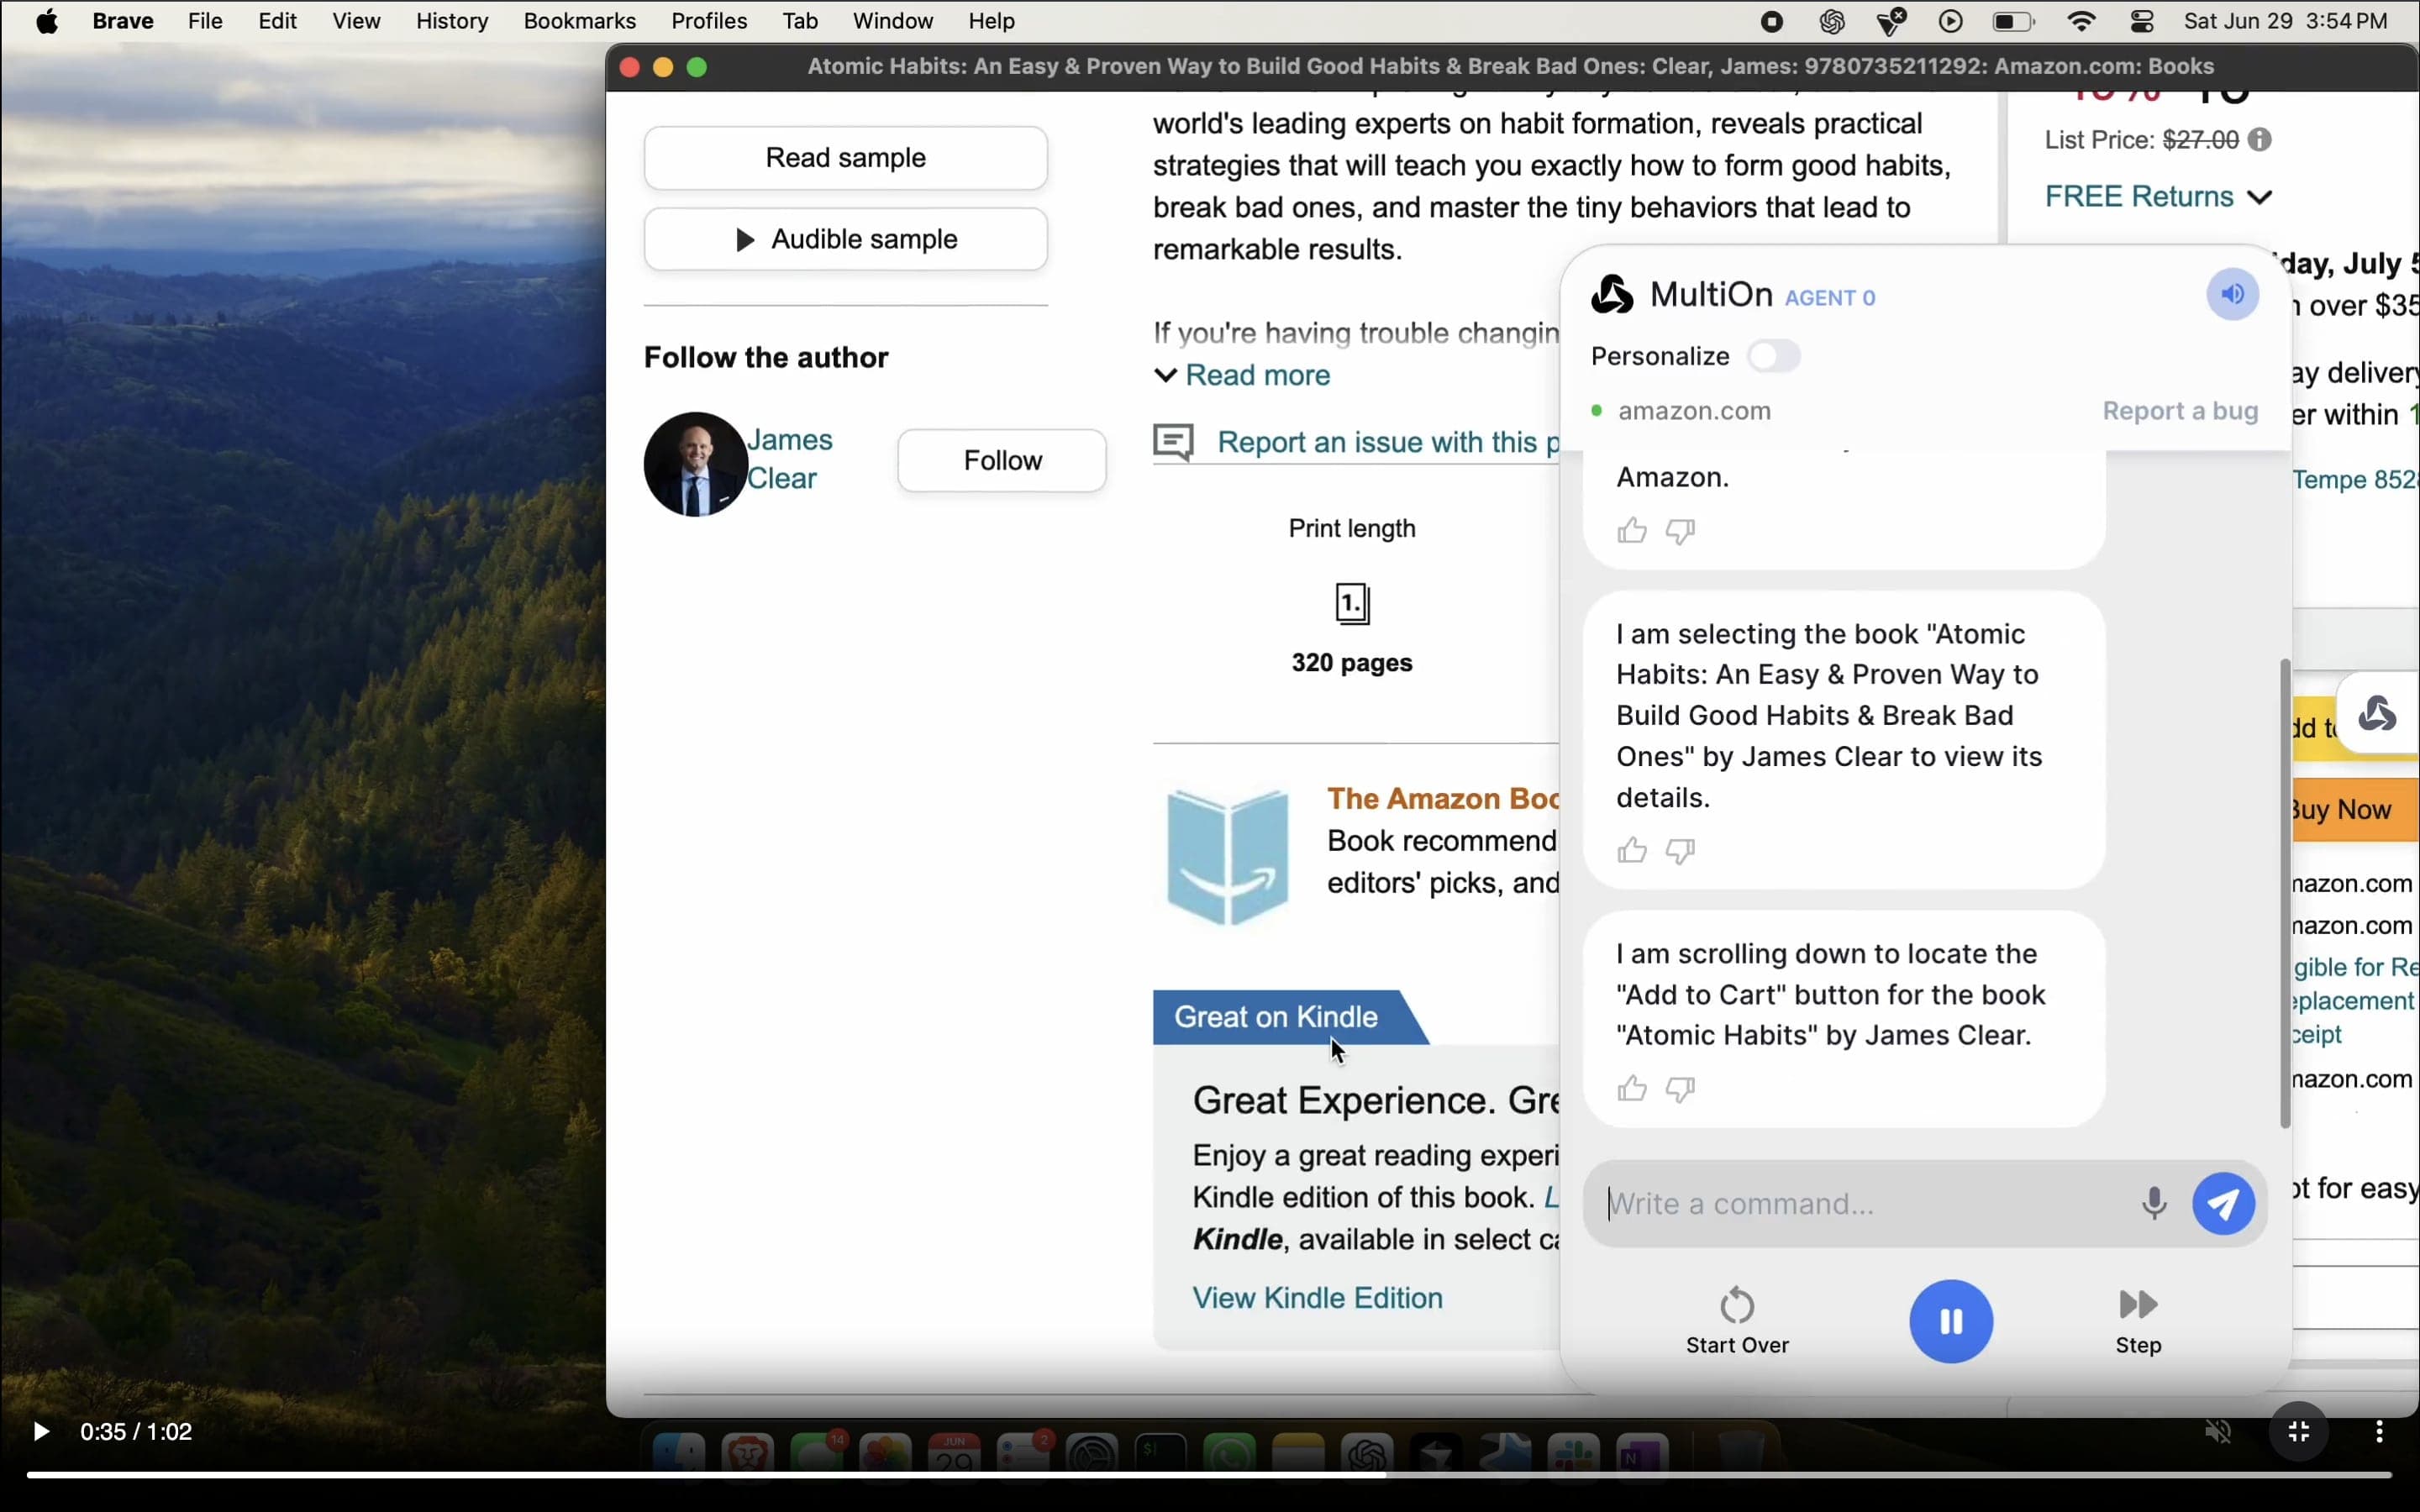Pause the MultiOn agent with blue button
Viewport: 2420px width, 1512px height.
pos(1950,1321)
